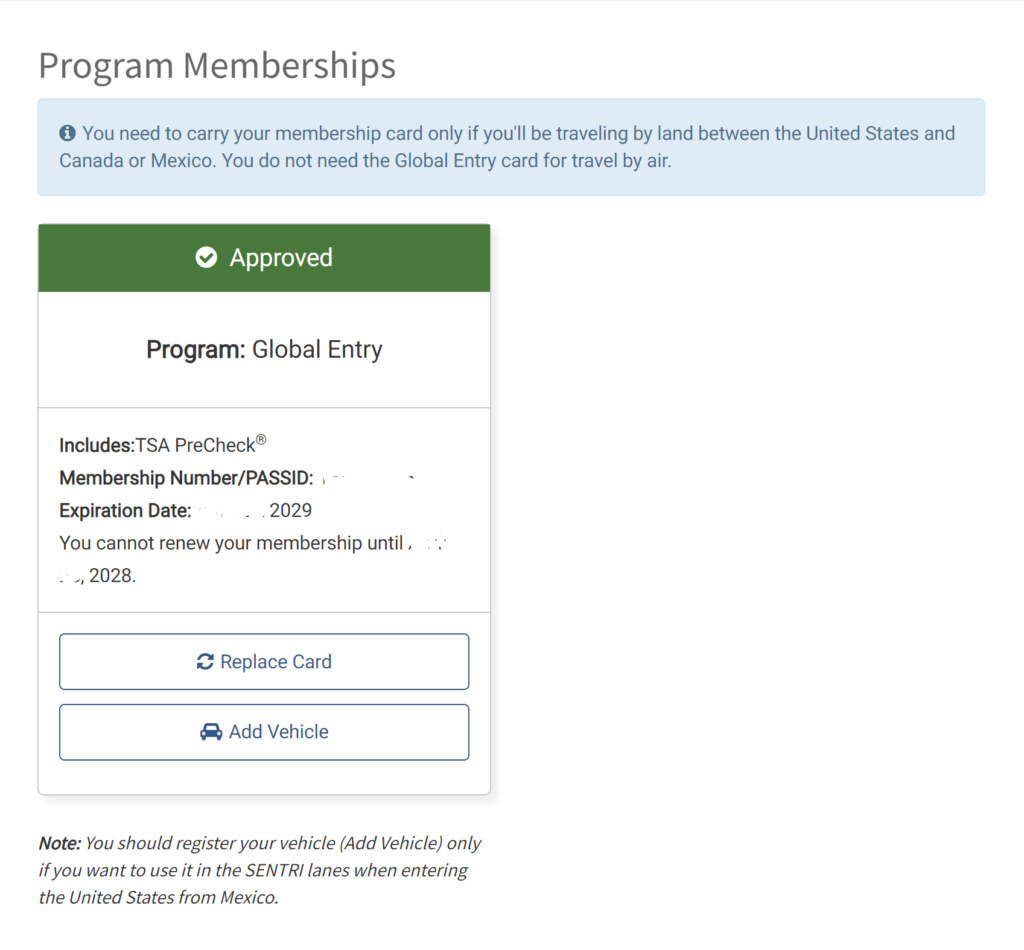Screen dimensions: 1024x950
Task: Click the SENTRI lanes sentence in the note
Action: click(x=253, y=870)
